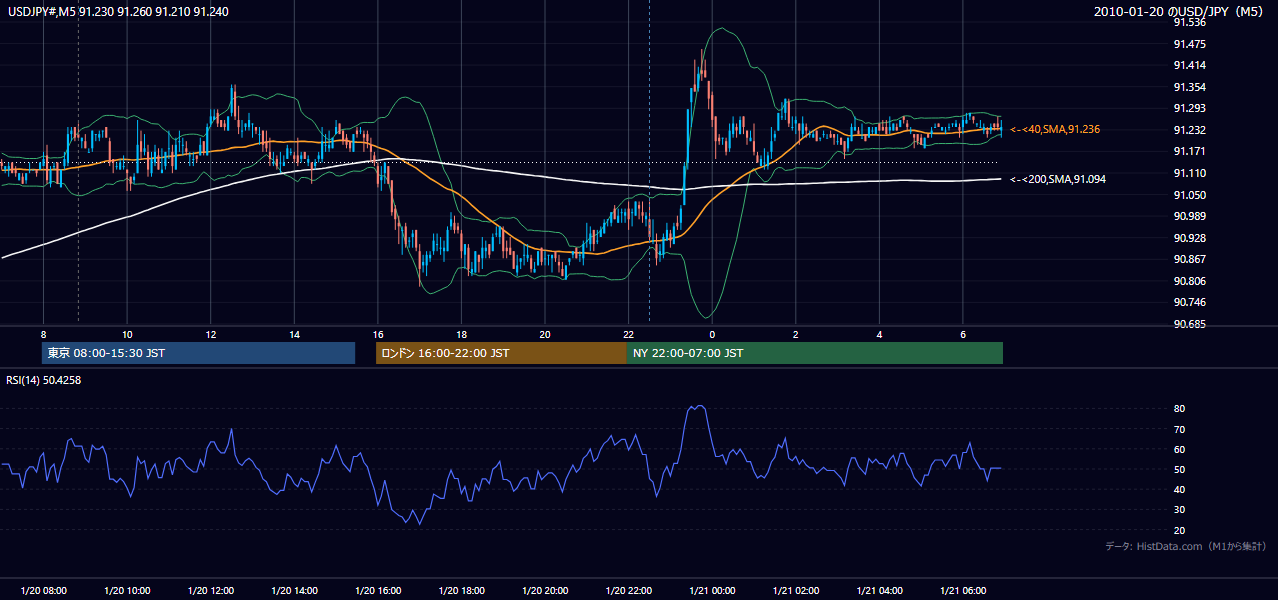Click hour label 8 under price chart

(43, 334)
